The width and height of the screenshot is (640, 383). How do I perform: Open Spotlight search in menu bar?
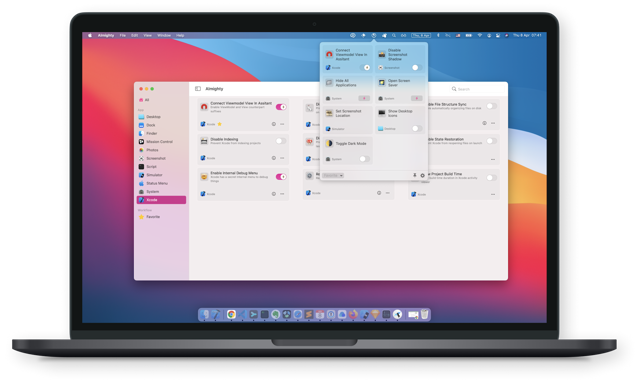tap(394, 36)
